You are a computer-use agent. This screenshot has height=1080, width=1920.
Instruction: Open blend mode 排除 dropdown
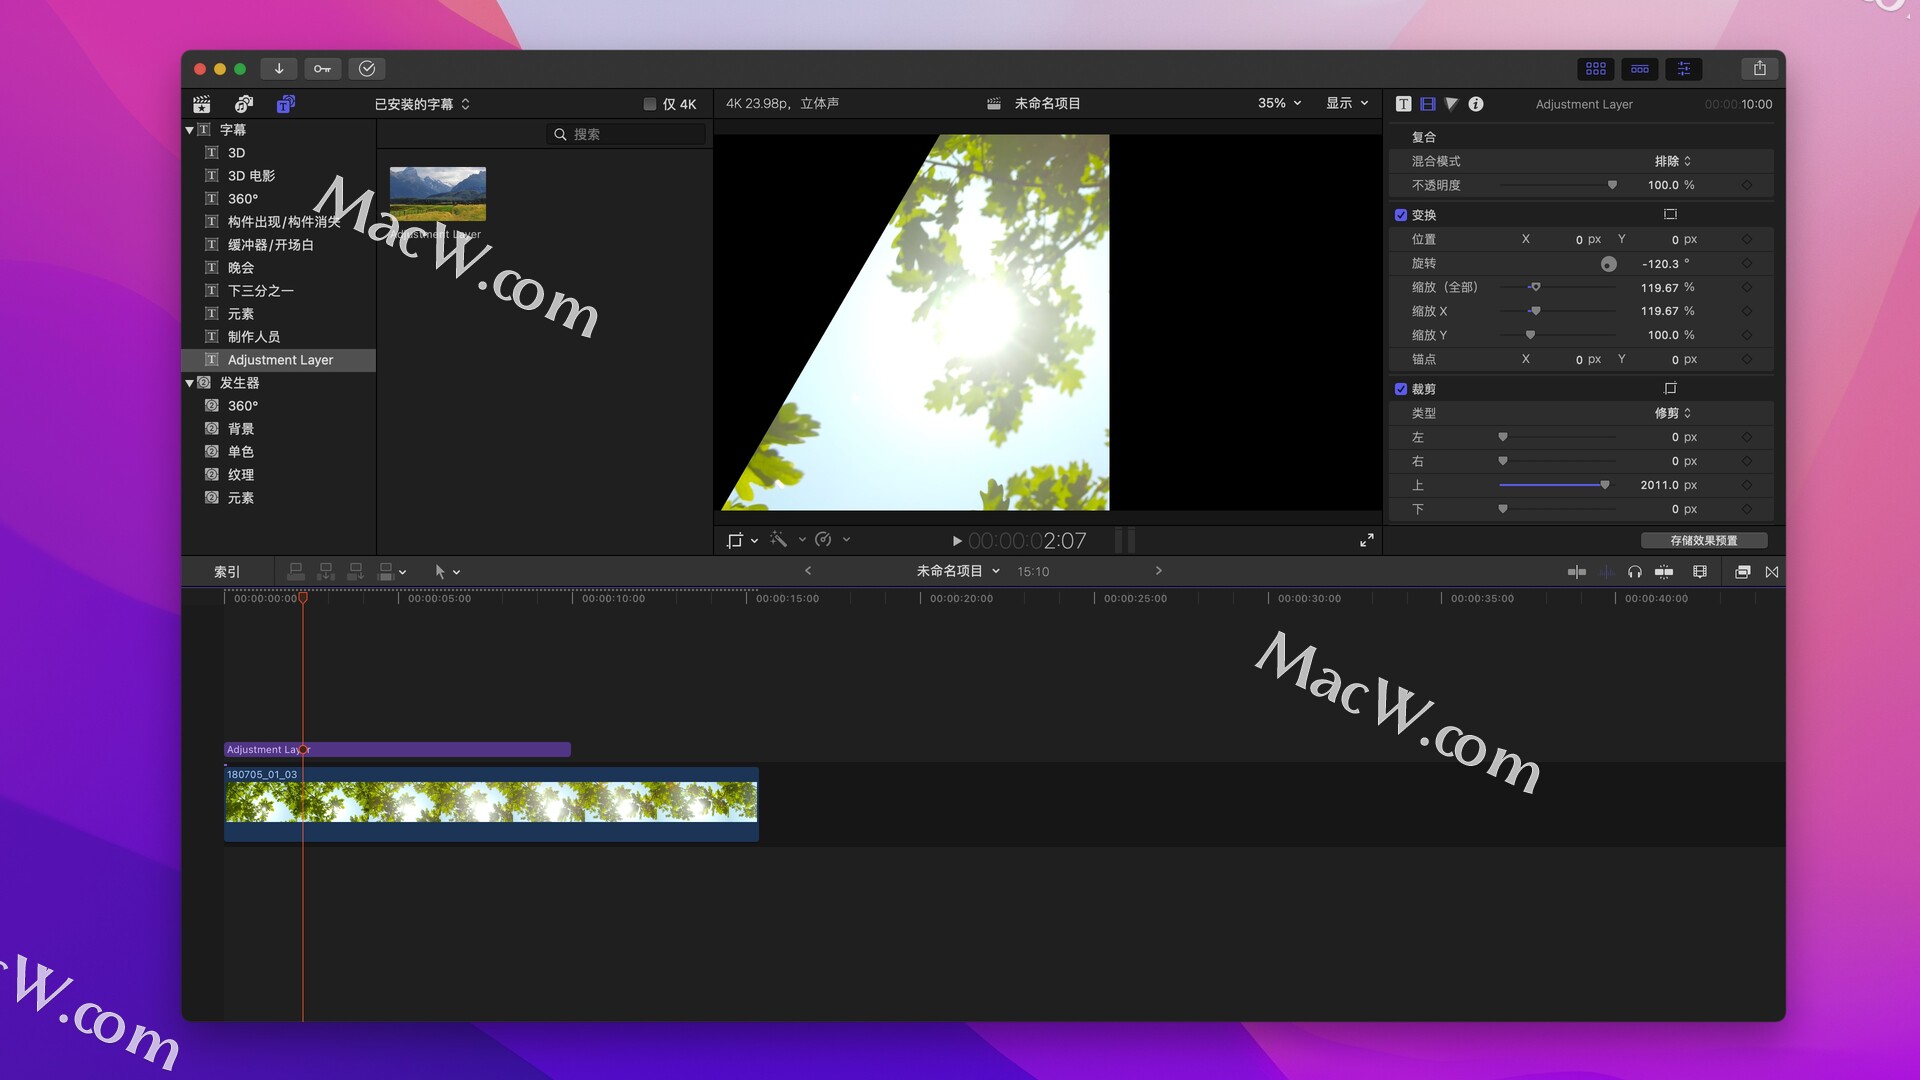click(1672, 161)
